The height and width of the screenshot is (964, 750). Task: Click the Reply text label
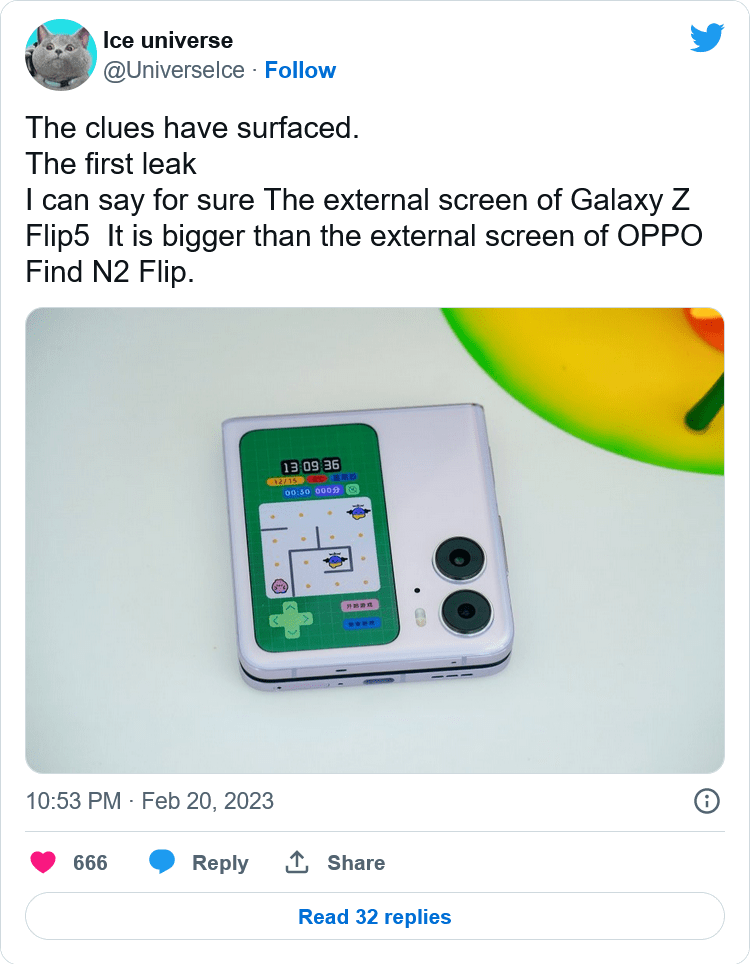pyautogui.click(x=220, y=863)
